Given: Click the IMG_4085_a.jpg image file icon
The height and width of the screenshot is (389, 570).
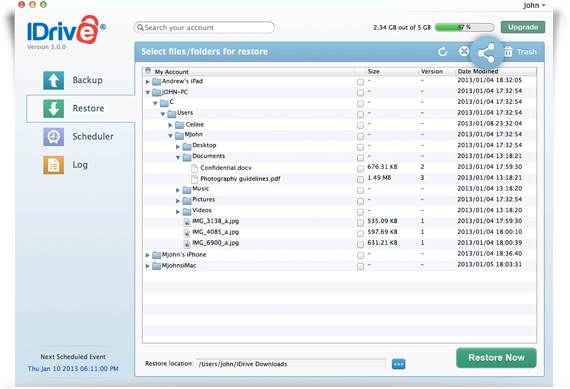Looking at the screenshot, I should (187, 233).
